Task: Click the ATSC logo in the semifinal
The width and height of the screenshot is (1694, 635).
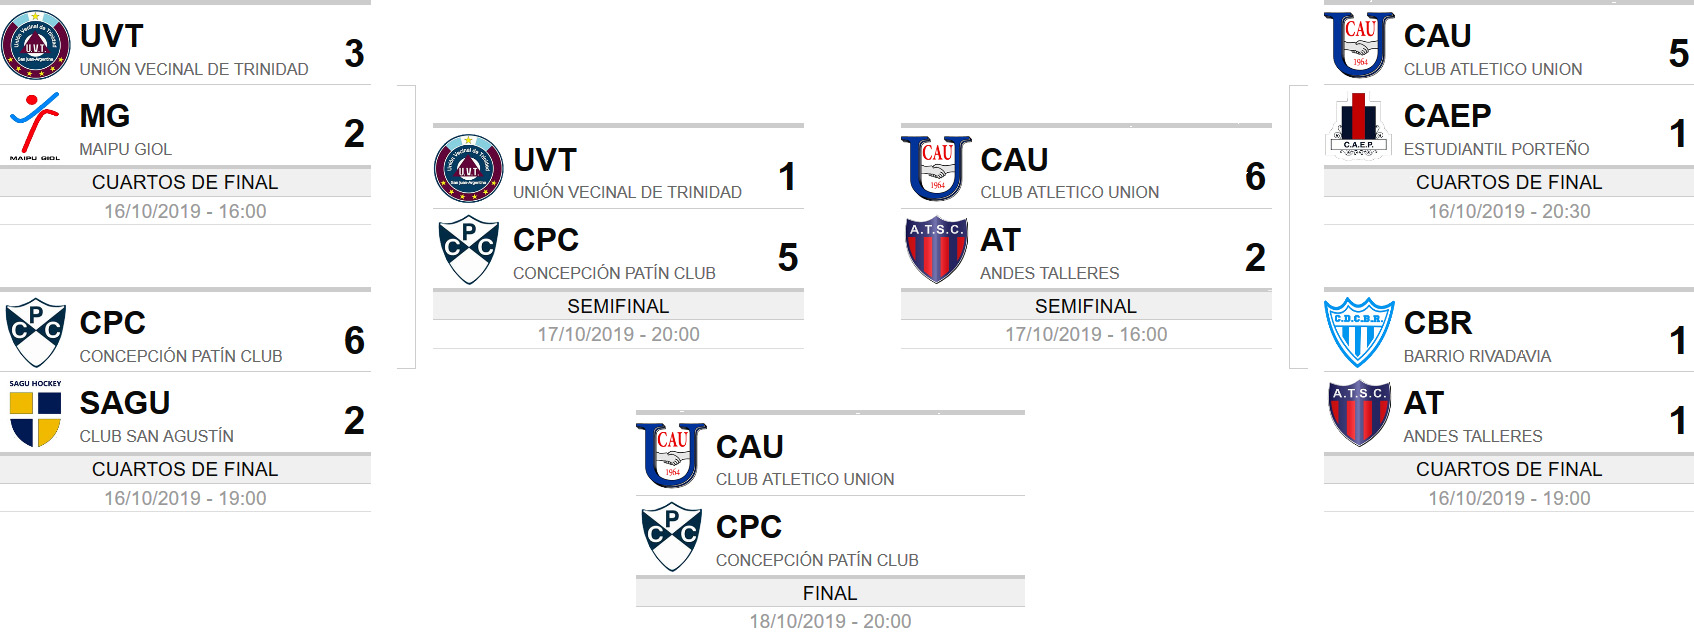Action: 937,250
